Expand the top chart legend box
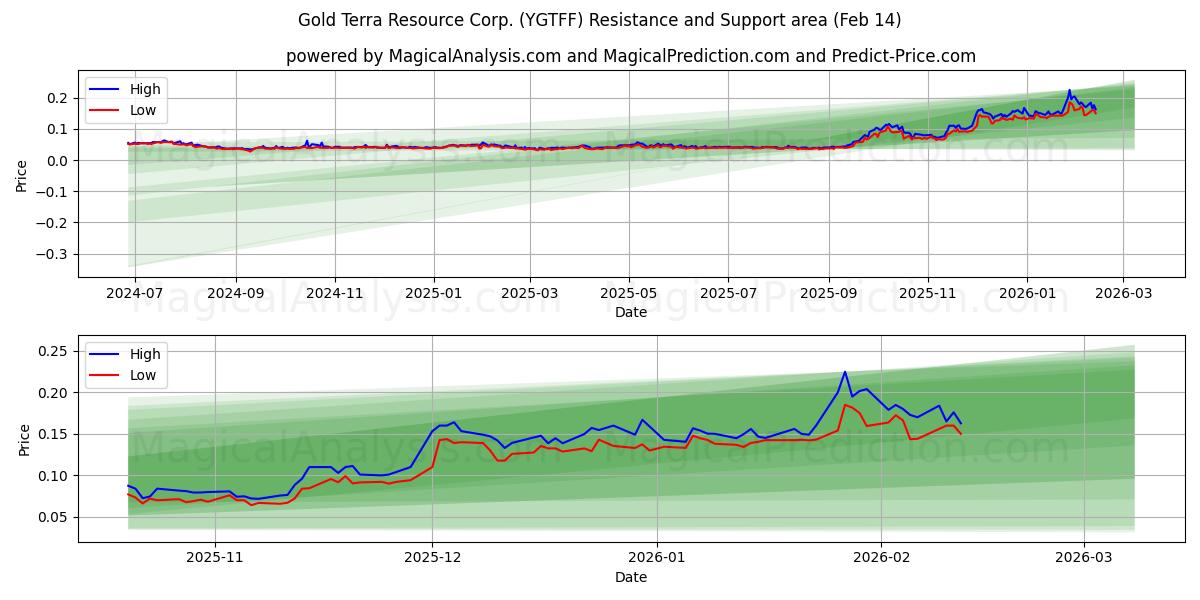The width and height of the screenshot is (1200, 600). (126, 99)
